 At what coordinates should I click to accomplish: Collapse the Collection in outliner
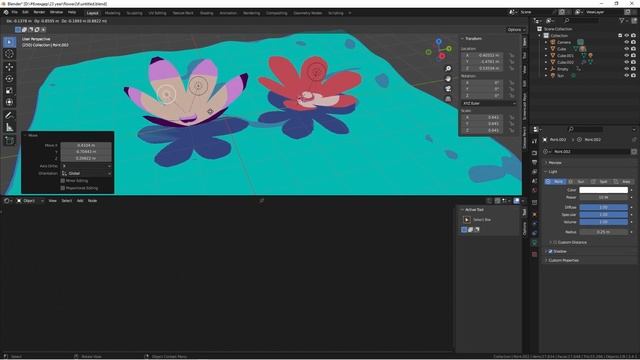pos(540,36)
